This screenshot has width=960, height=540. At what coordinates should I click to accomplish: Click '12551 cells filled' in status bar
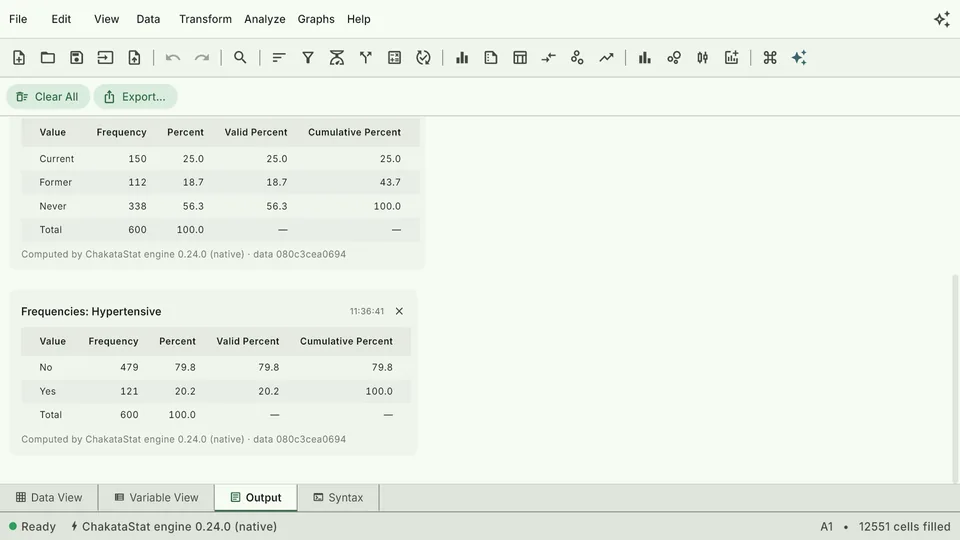click(904, 527)
